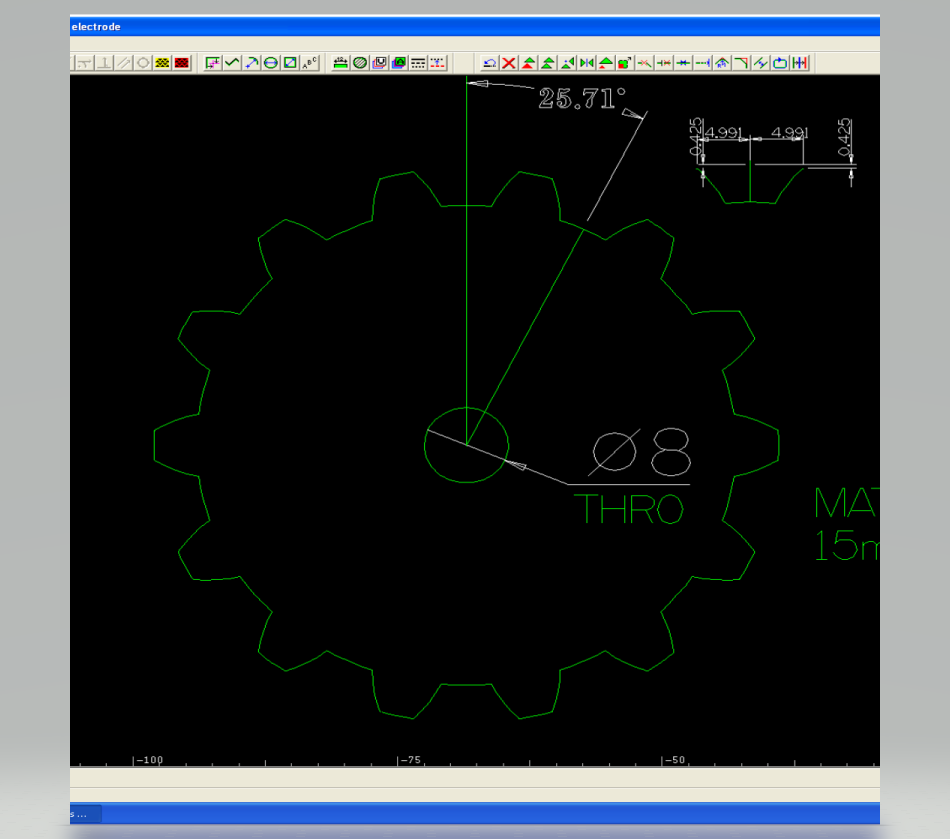950x839 pixels.
Task: Click the green THRO text annotation
Action: (629, 509)
